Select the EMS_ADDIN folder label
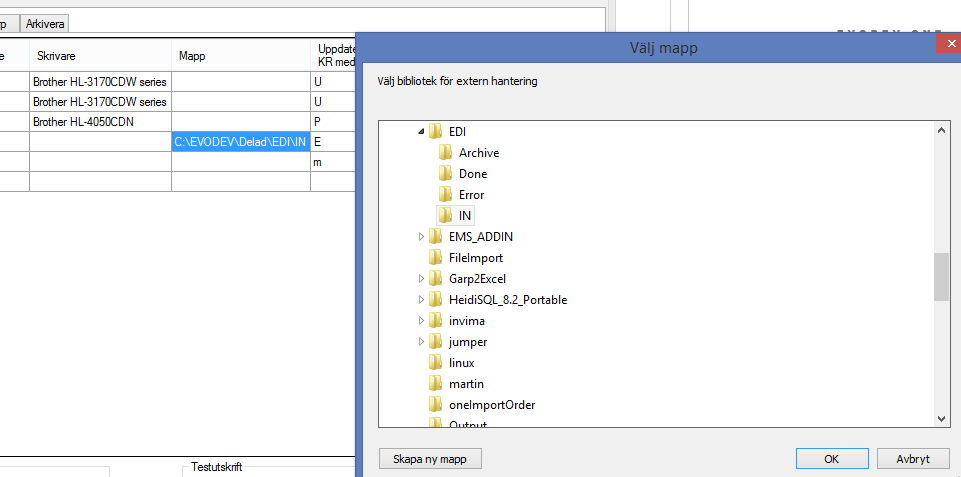 480,237
